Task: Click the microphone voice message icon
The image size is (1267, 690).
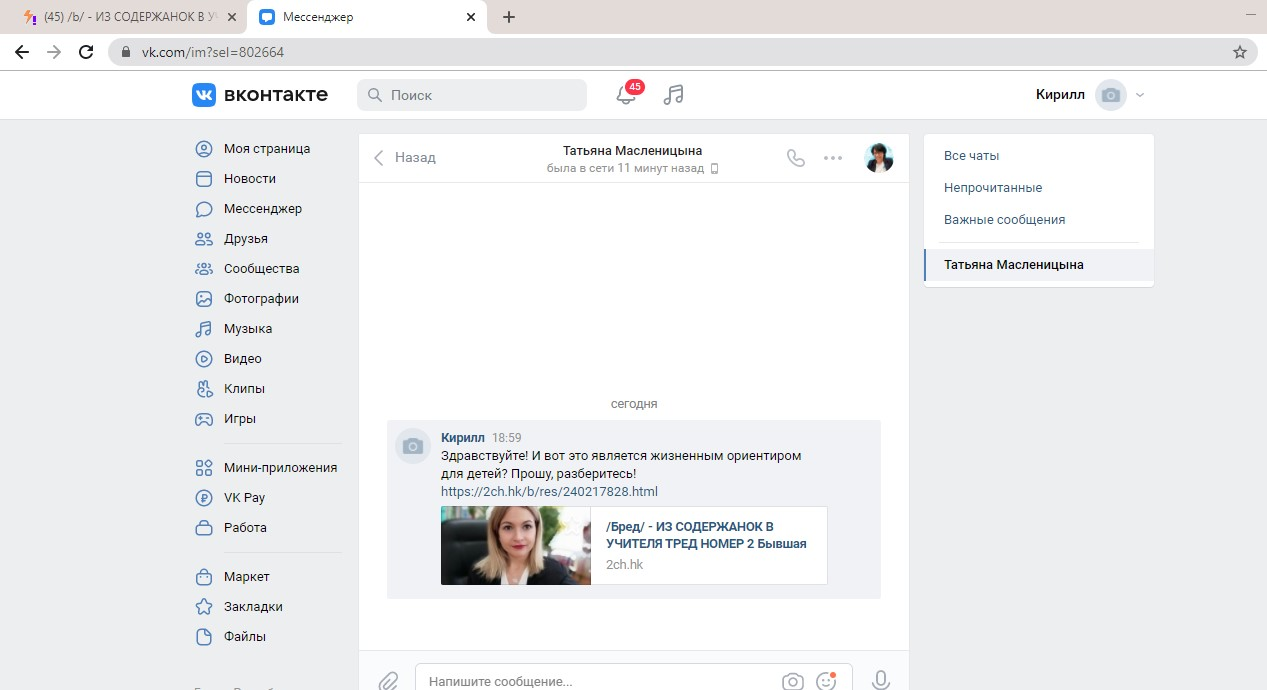Action: 881,680
